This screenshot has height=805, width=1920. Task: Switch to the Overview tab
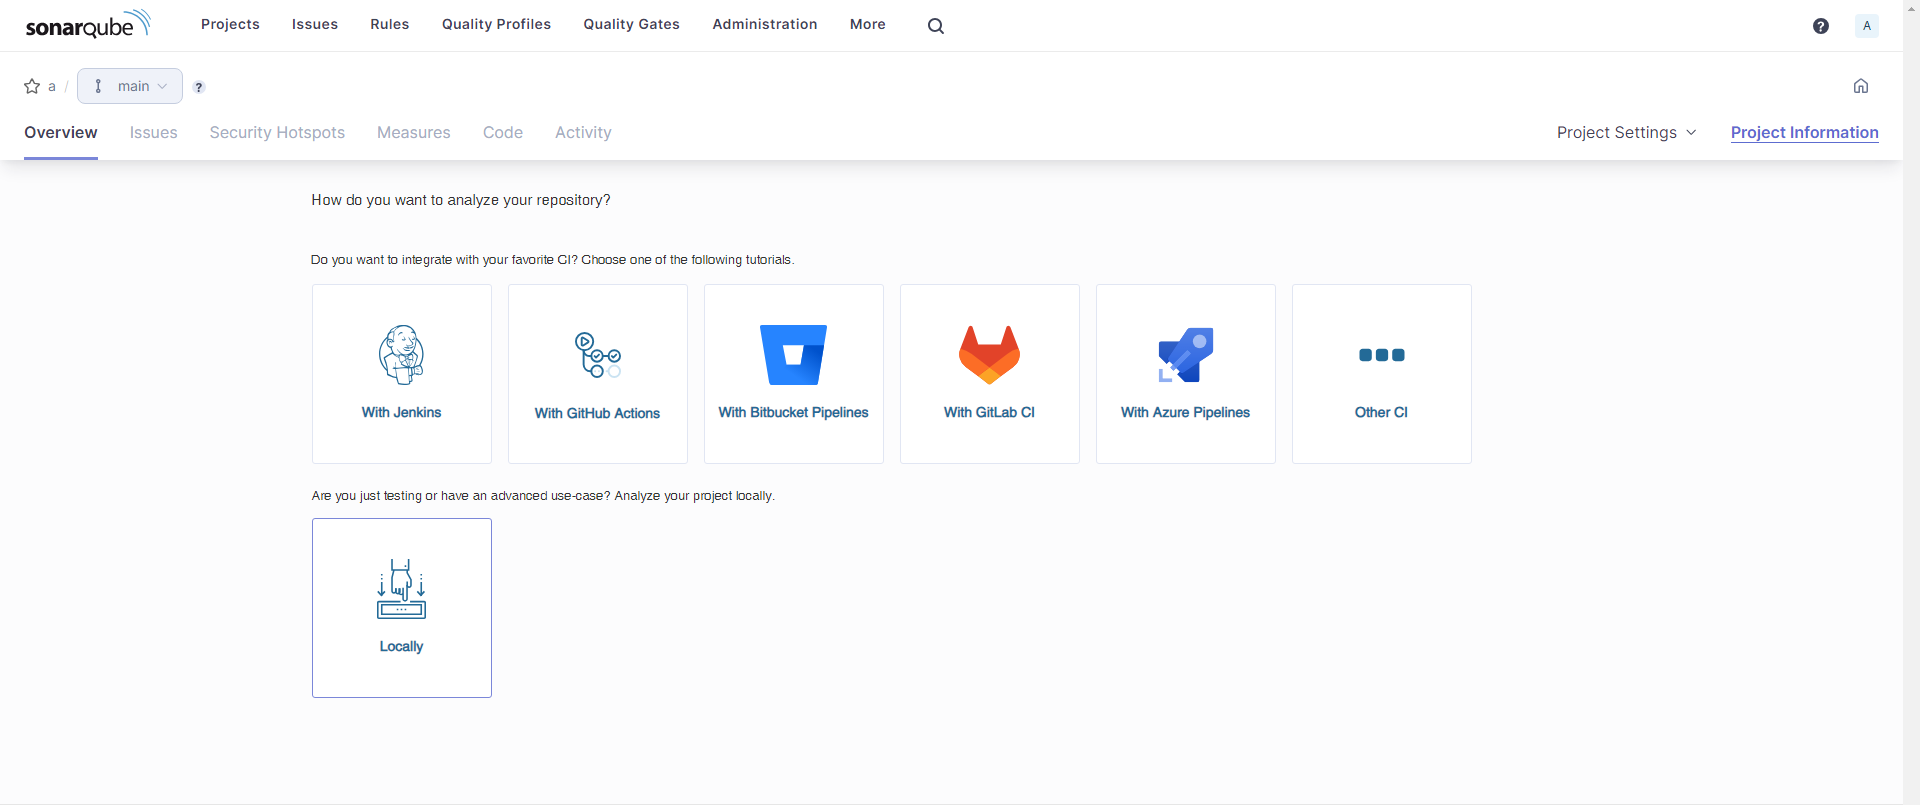click(61, 132)
